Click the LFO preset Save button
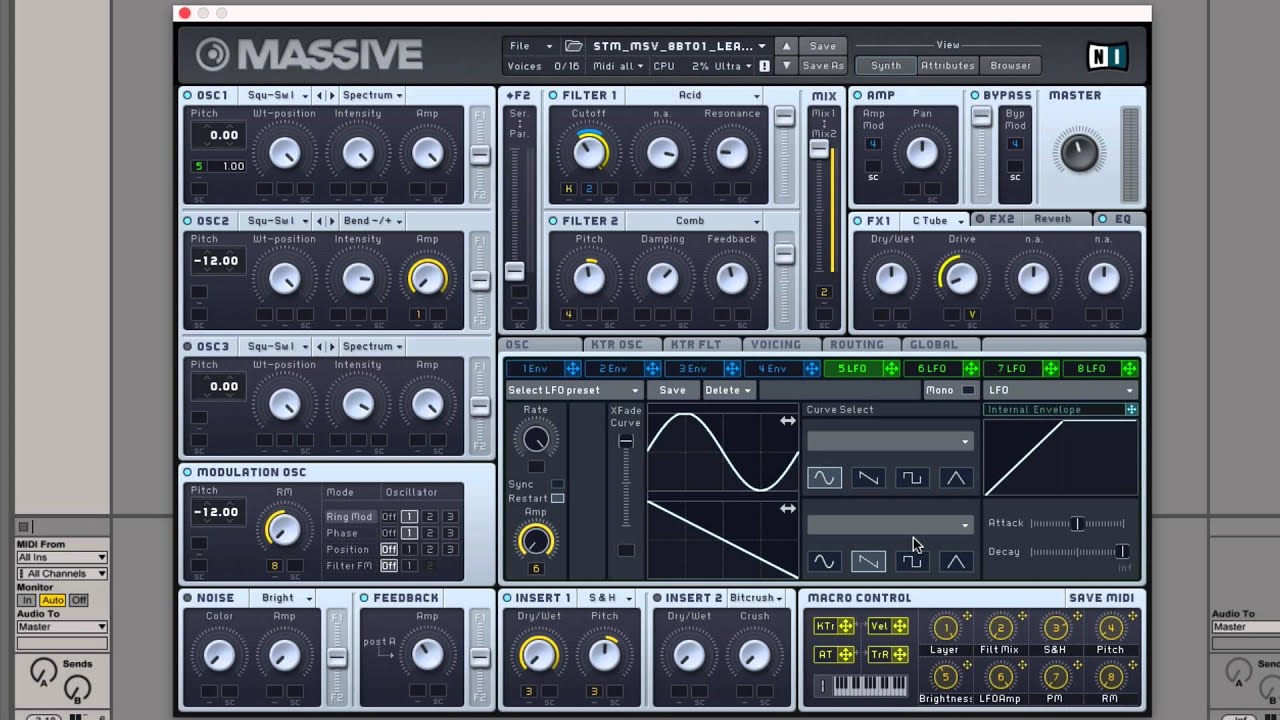 click(x=672, y=390)
